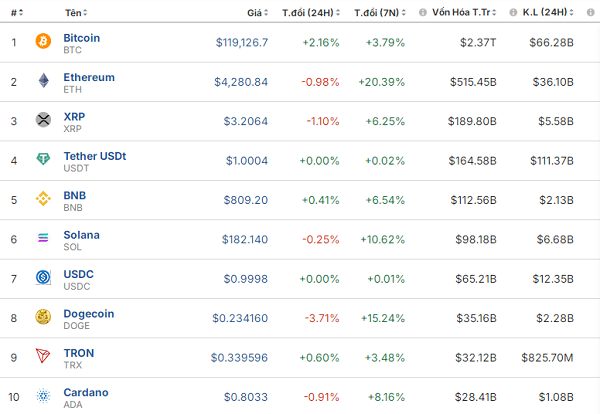
Task: Click the BTC ticker symbol
Action: click(x=72, y=50)
